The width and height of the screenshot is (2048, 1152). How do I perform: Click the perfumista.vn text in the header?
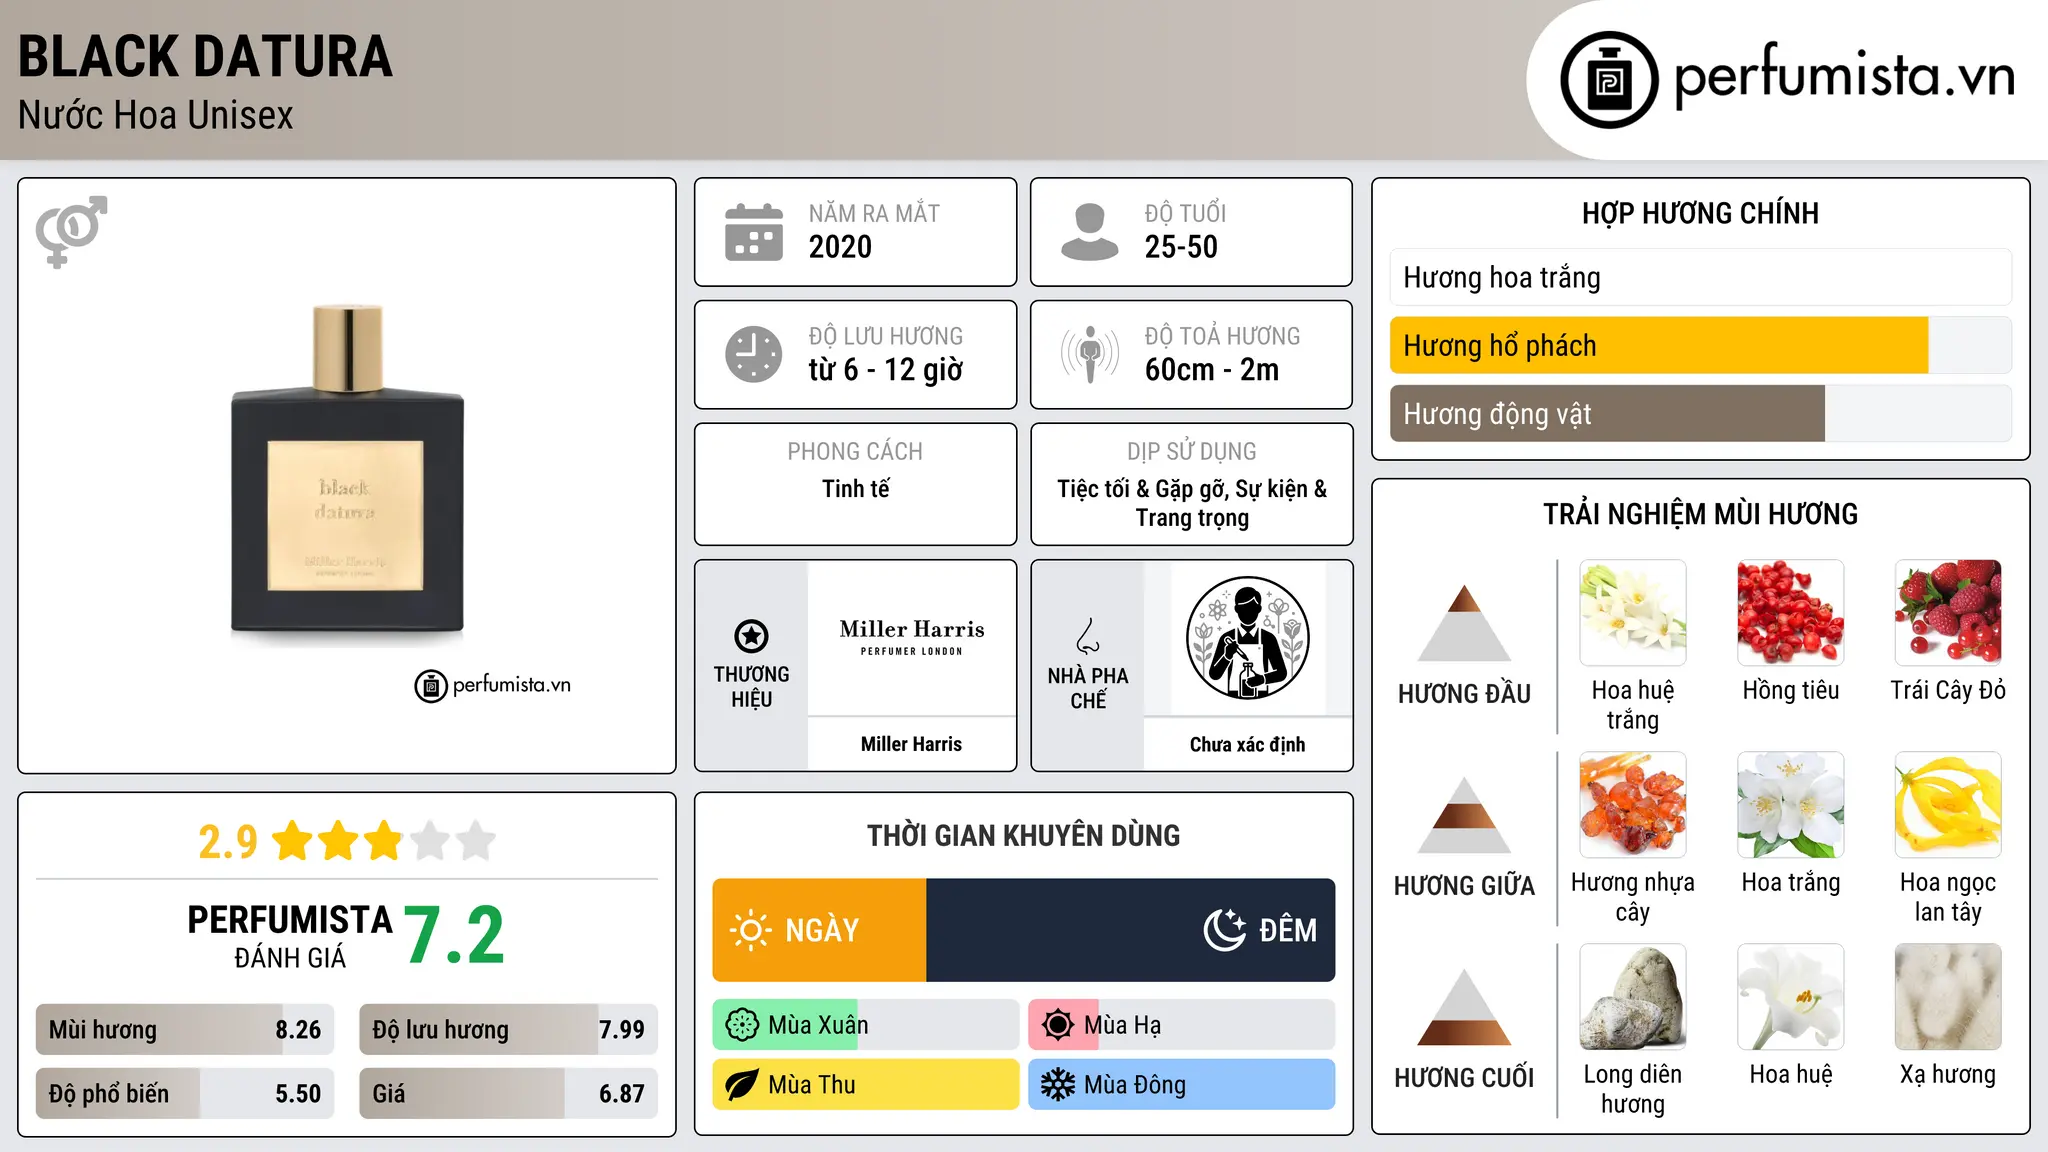pos(1845,77)
